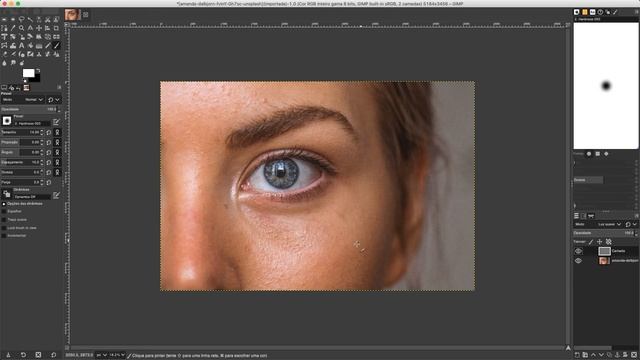Select the Blur/Sharpen drop tool
Viewport: 640px width, 360px height.
[4, 63]
